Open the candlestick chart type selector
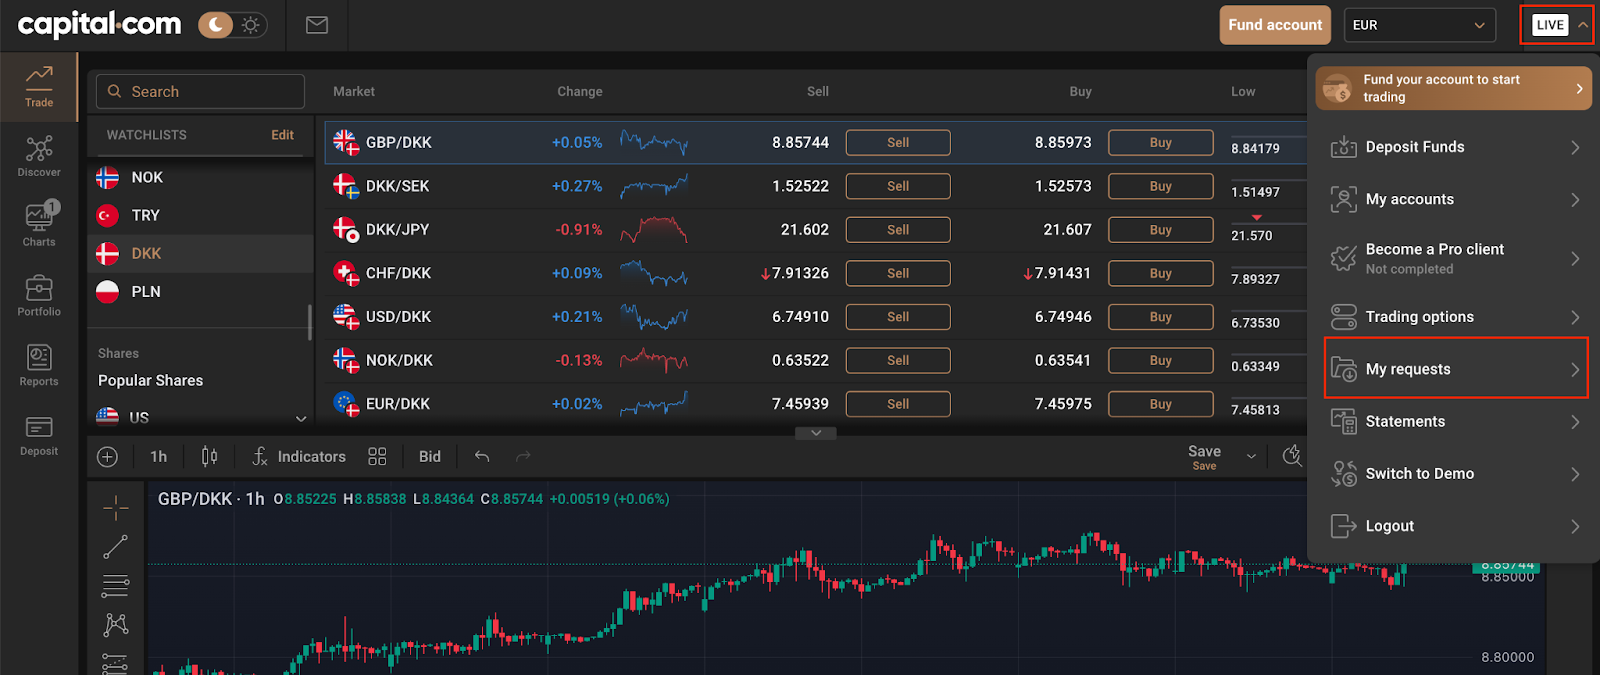1600x675 pixels. tap(209, 457)
